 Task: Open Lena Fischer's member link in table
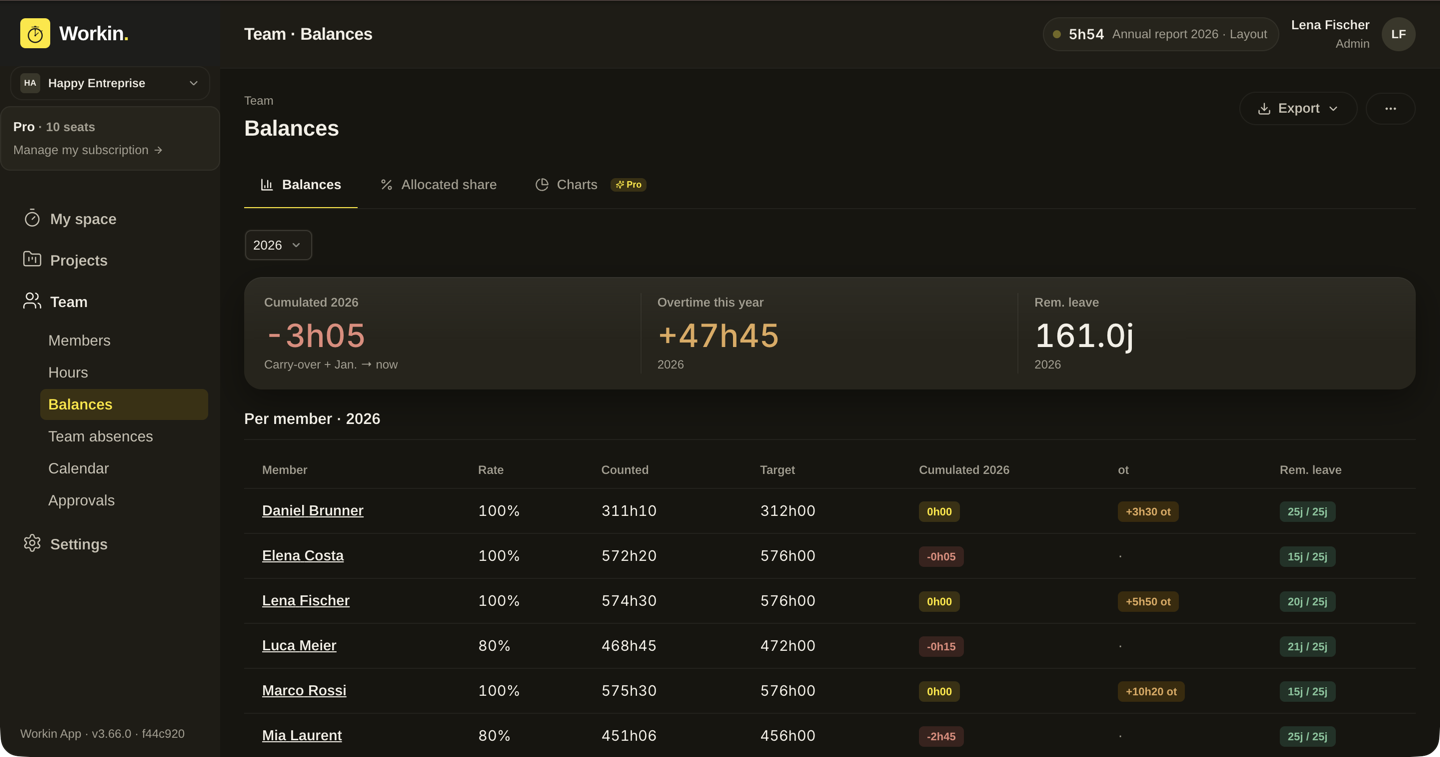(x=306, y=600)
